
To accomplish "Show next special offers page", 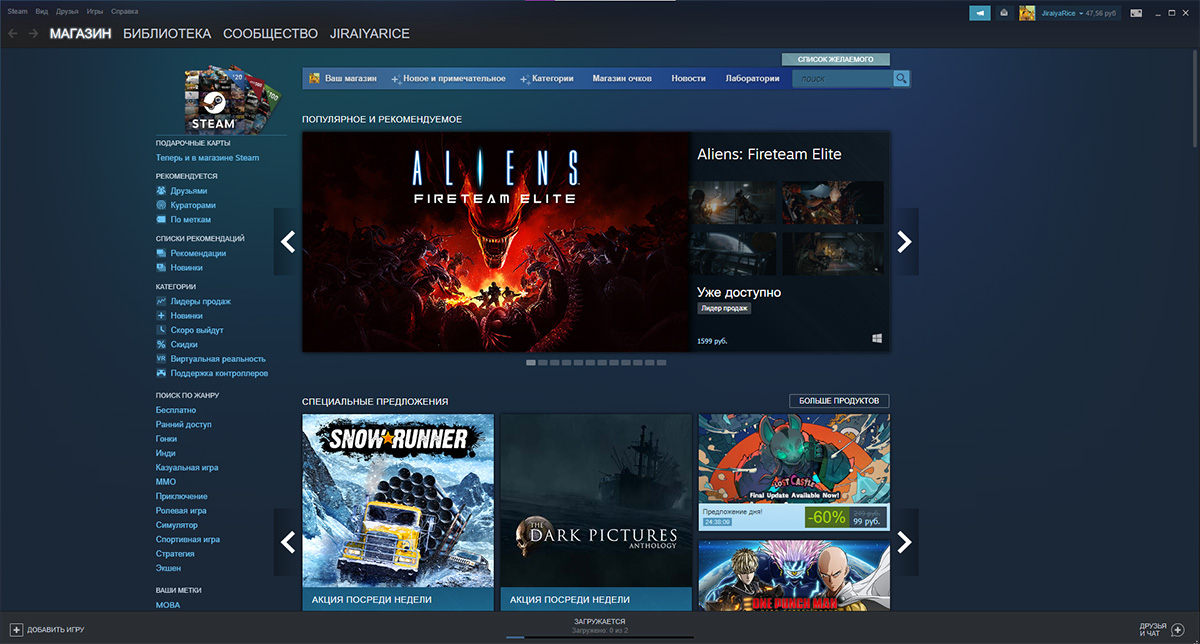I will click(904, 542).
